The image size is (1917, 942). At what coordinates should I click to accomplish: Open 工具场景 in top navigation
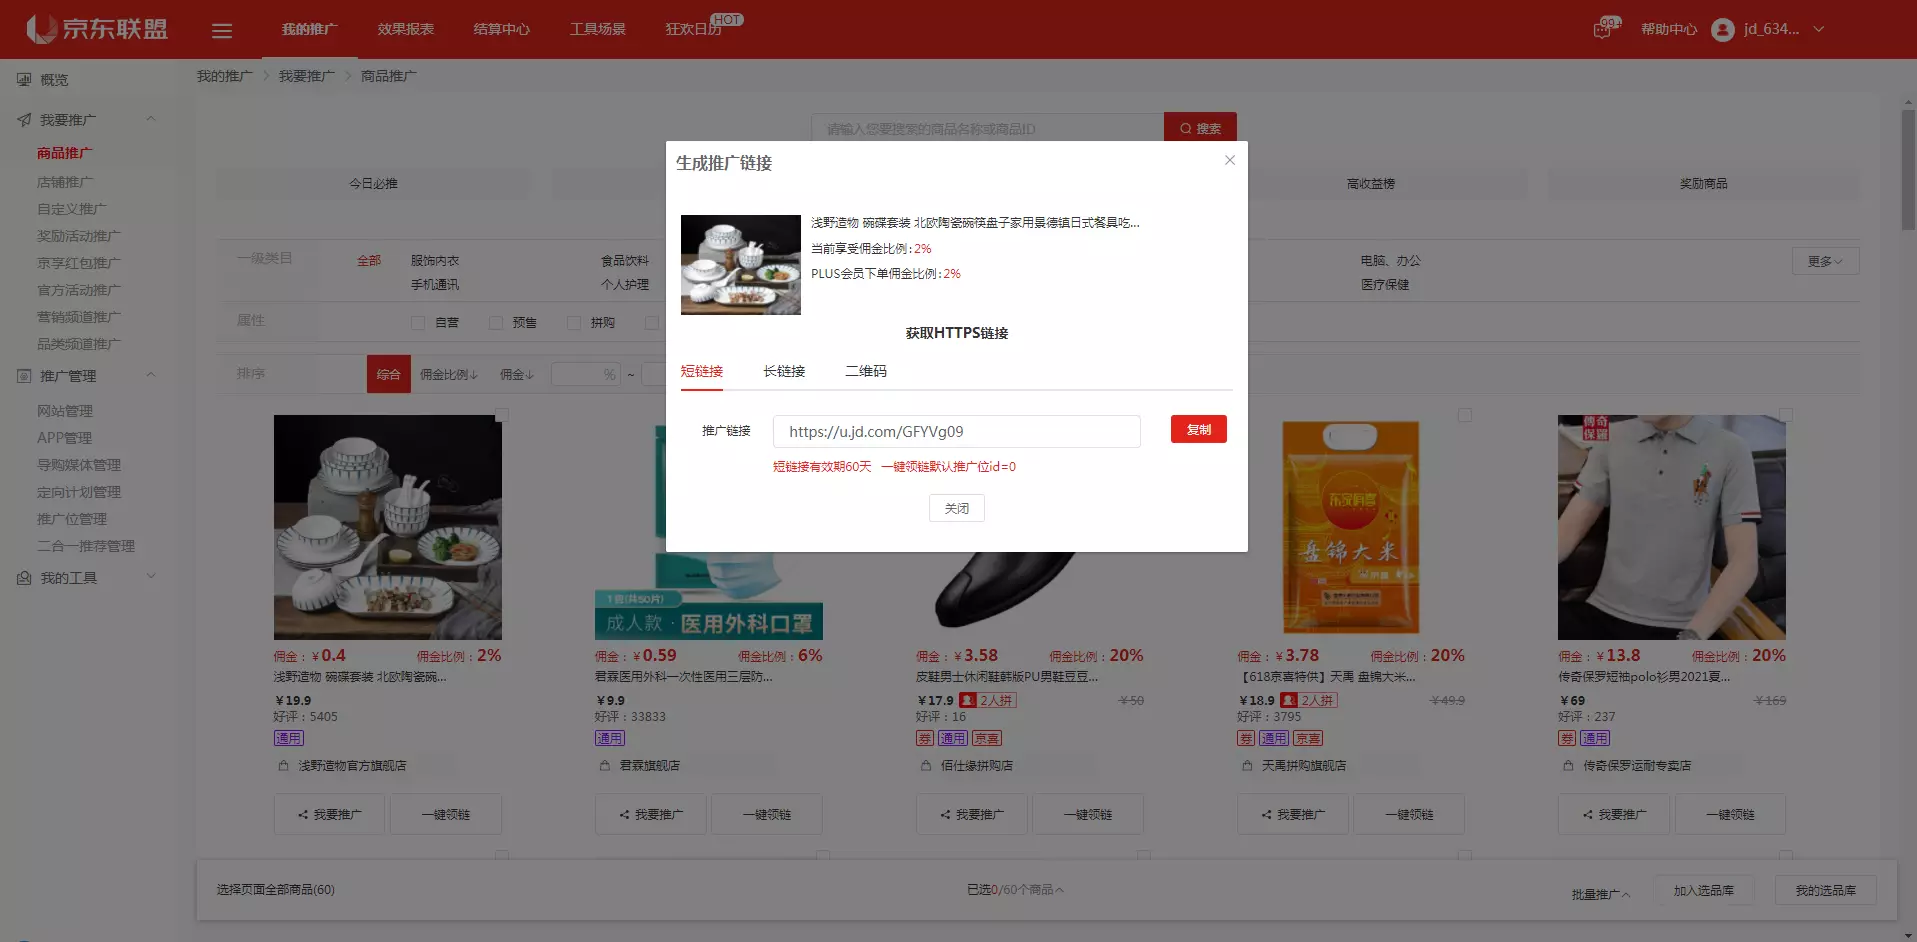coord(598,29)
